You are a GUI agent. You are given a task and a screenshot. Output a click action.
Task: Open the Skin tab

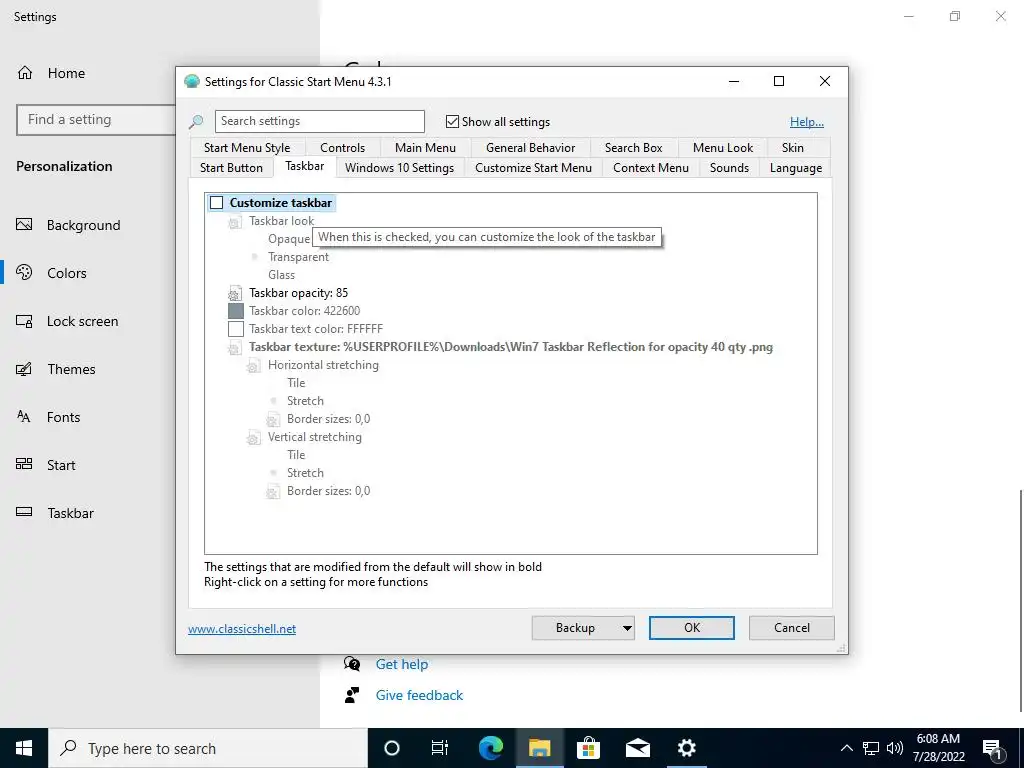click(x=793, y=148)
